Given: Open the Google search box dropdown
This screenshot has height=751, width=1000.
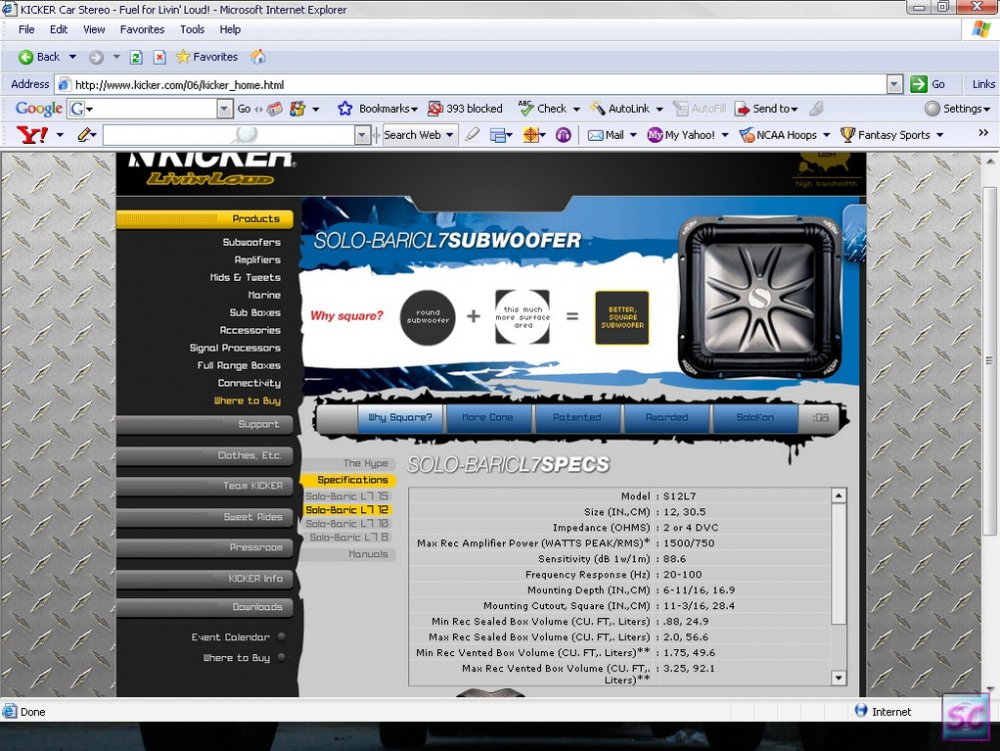Looking at the screenshot, I should tap(224, 109).
